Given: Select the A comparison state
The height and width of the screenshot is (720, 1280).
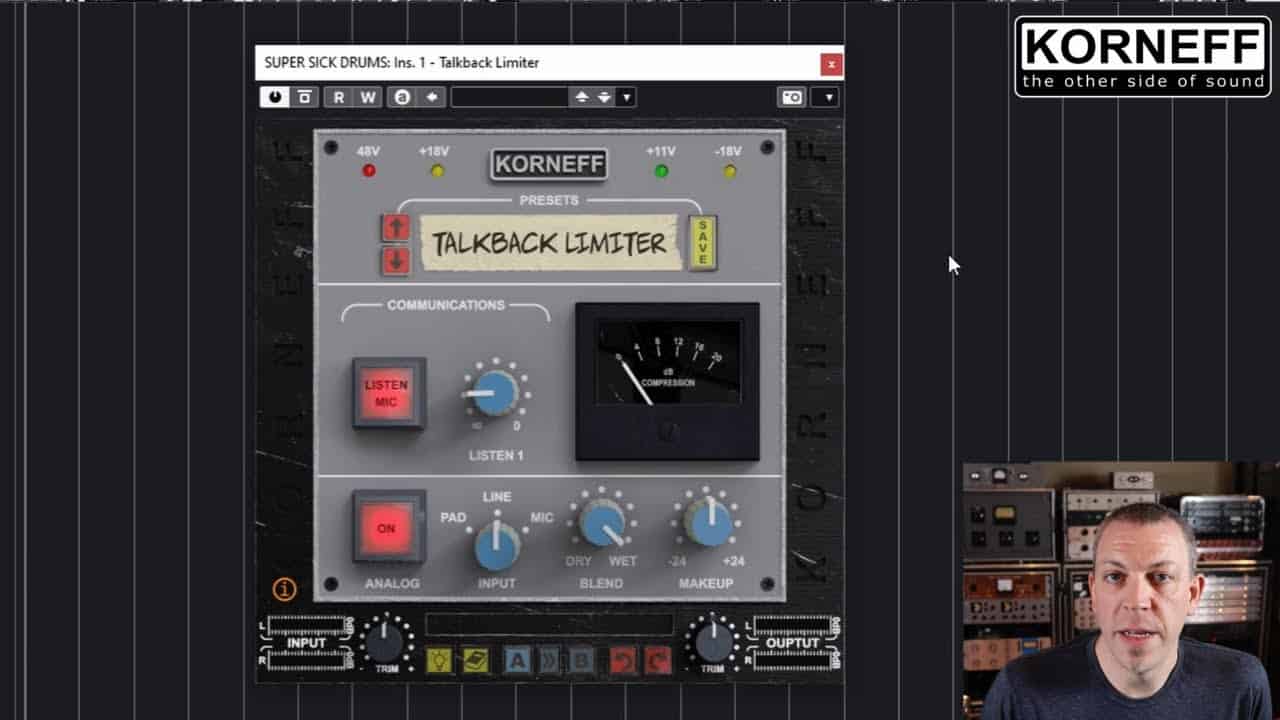Looking at the screenshot, I should (x=517, y=659).
